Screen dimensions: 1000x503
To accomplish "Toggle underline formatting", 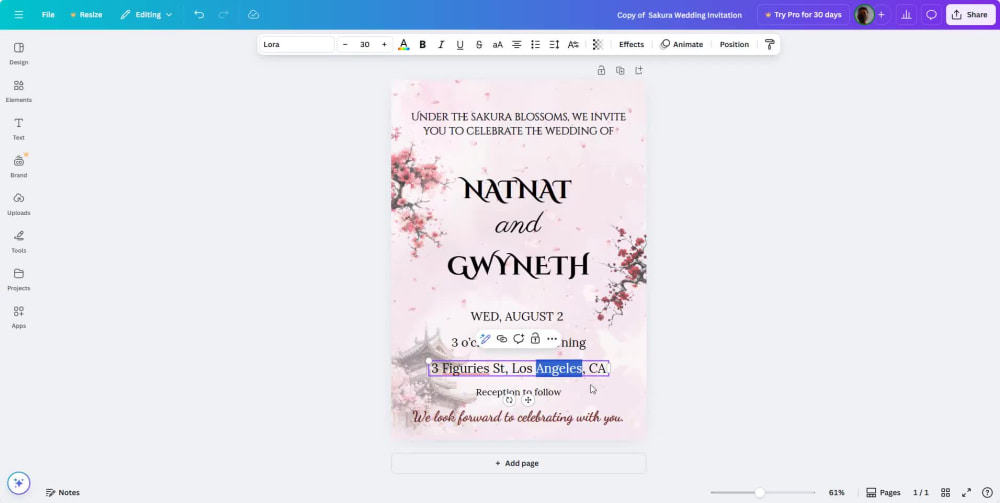I will (x=460, y=44).
